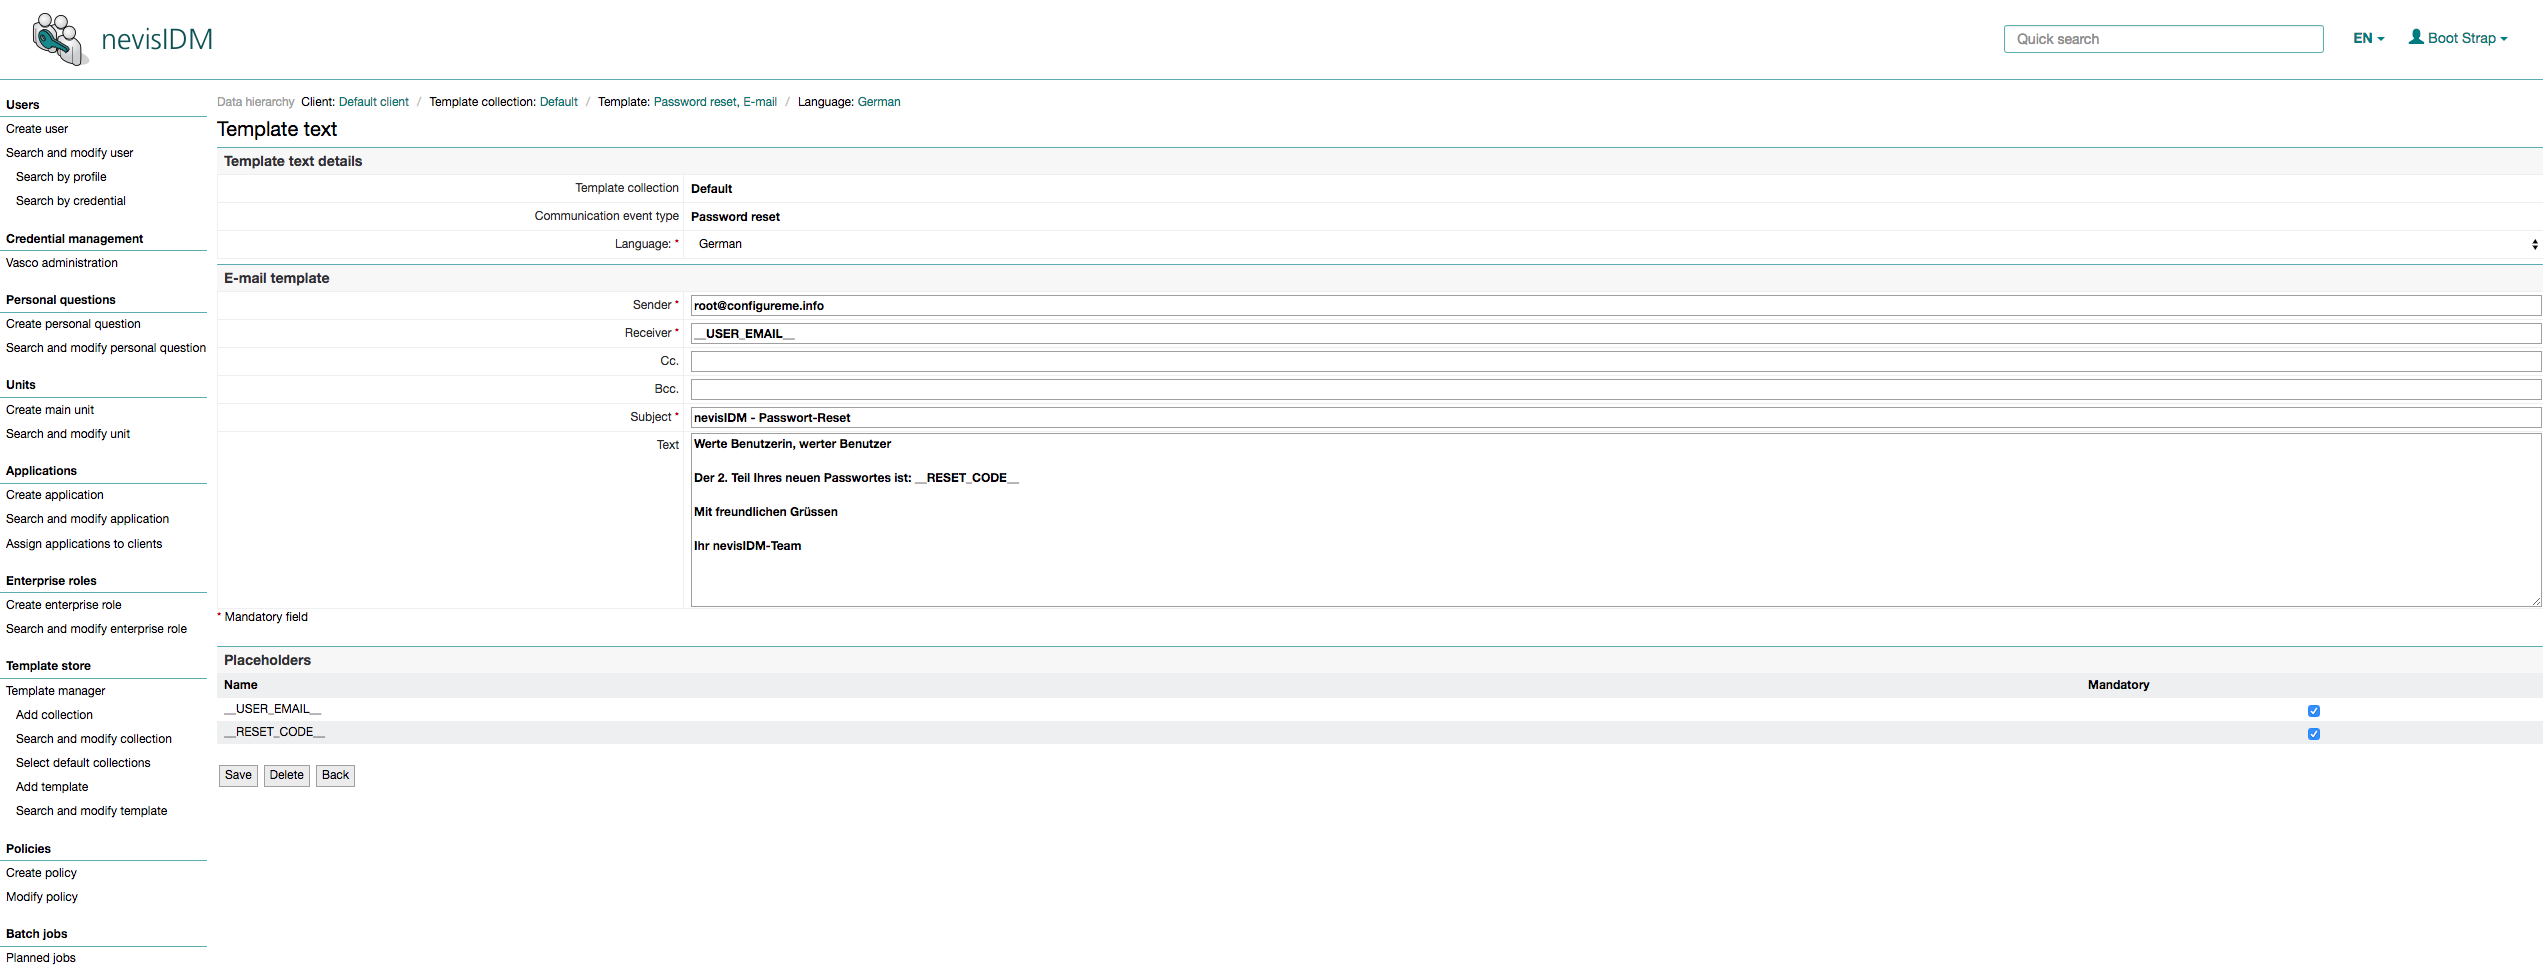Open the EN language switcher
Screen dimensions: 2543x970
[x=2368, y=39]
